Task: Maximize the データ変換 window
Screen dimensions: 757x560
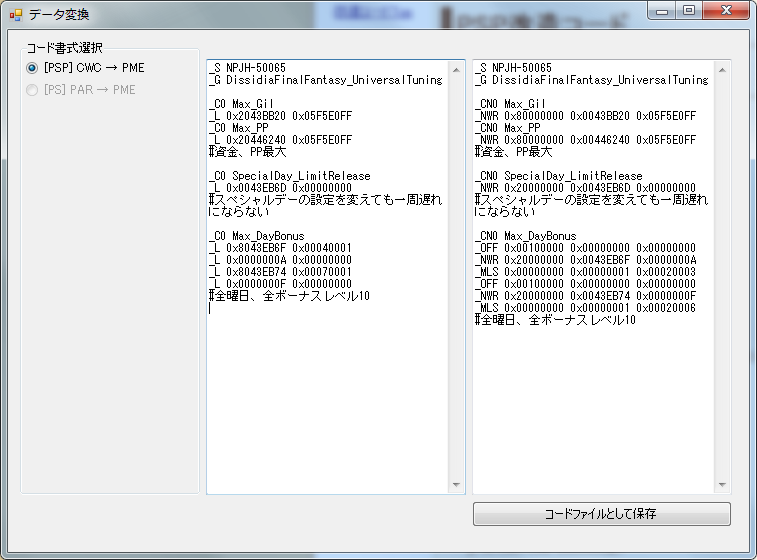Action: coord(689,11)
